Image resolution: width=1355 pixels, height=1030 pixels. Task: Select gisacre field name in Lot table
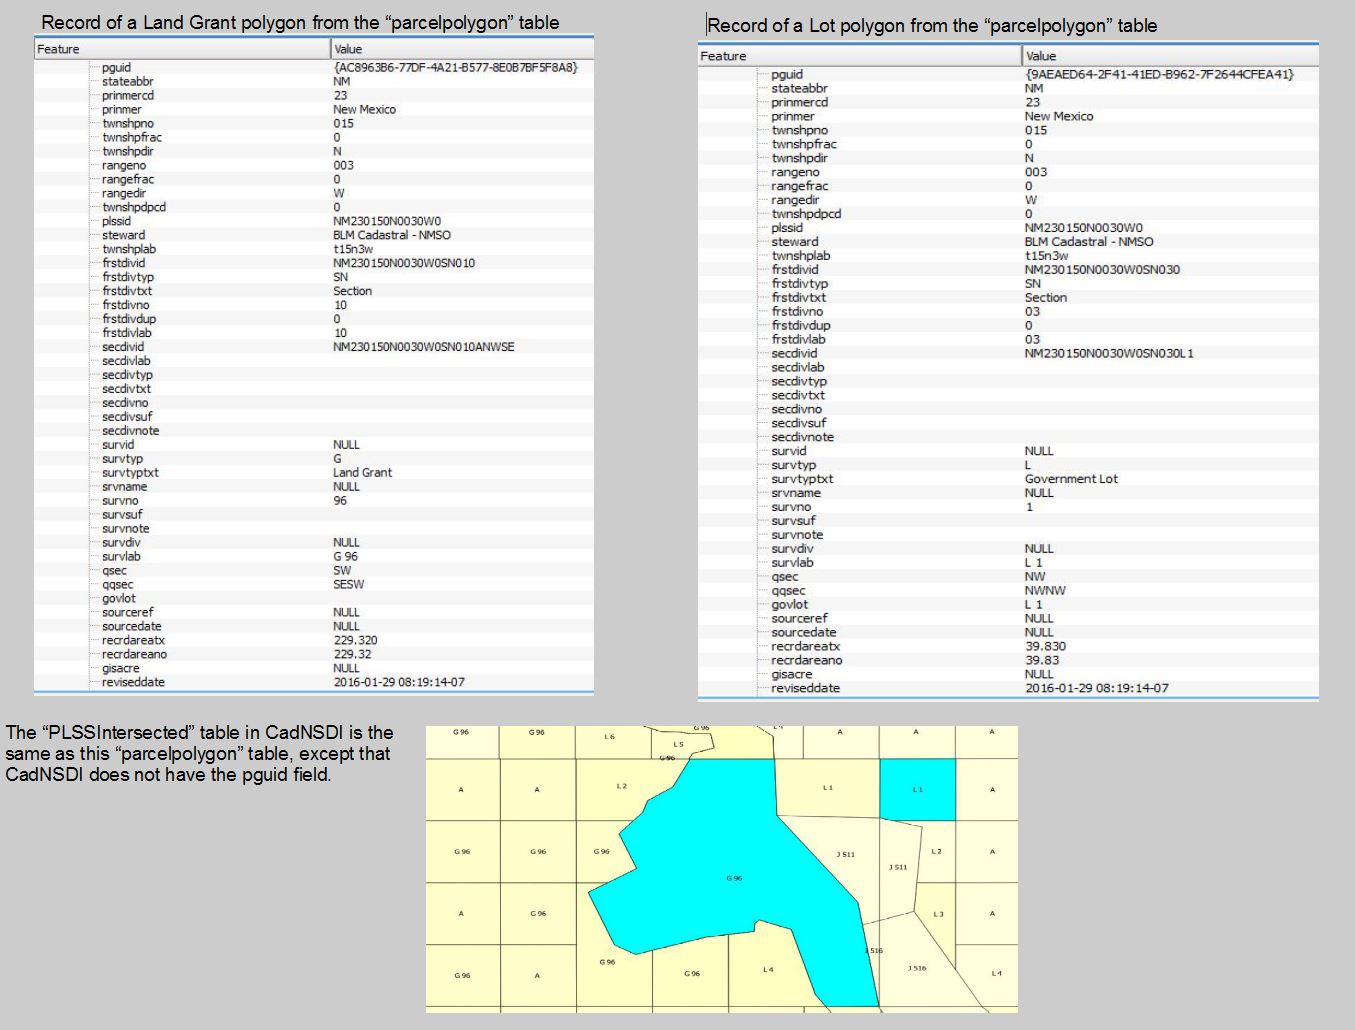coord(791,674)
